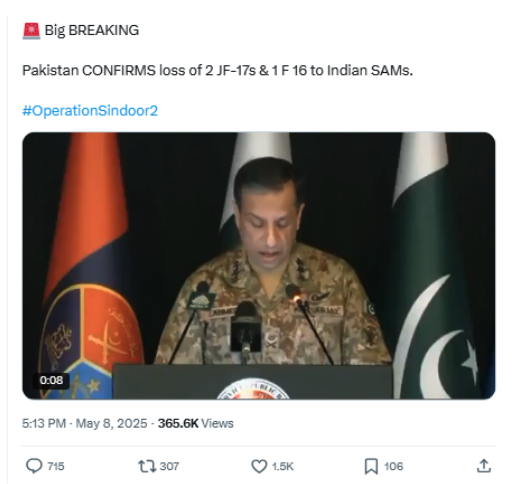Open the #OperationSindoor2 hashtag link
Viewport: 529px width, 484px height.
pos(90,111)
